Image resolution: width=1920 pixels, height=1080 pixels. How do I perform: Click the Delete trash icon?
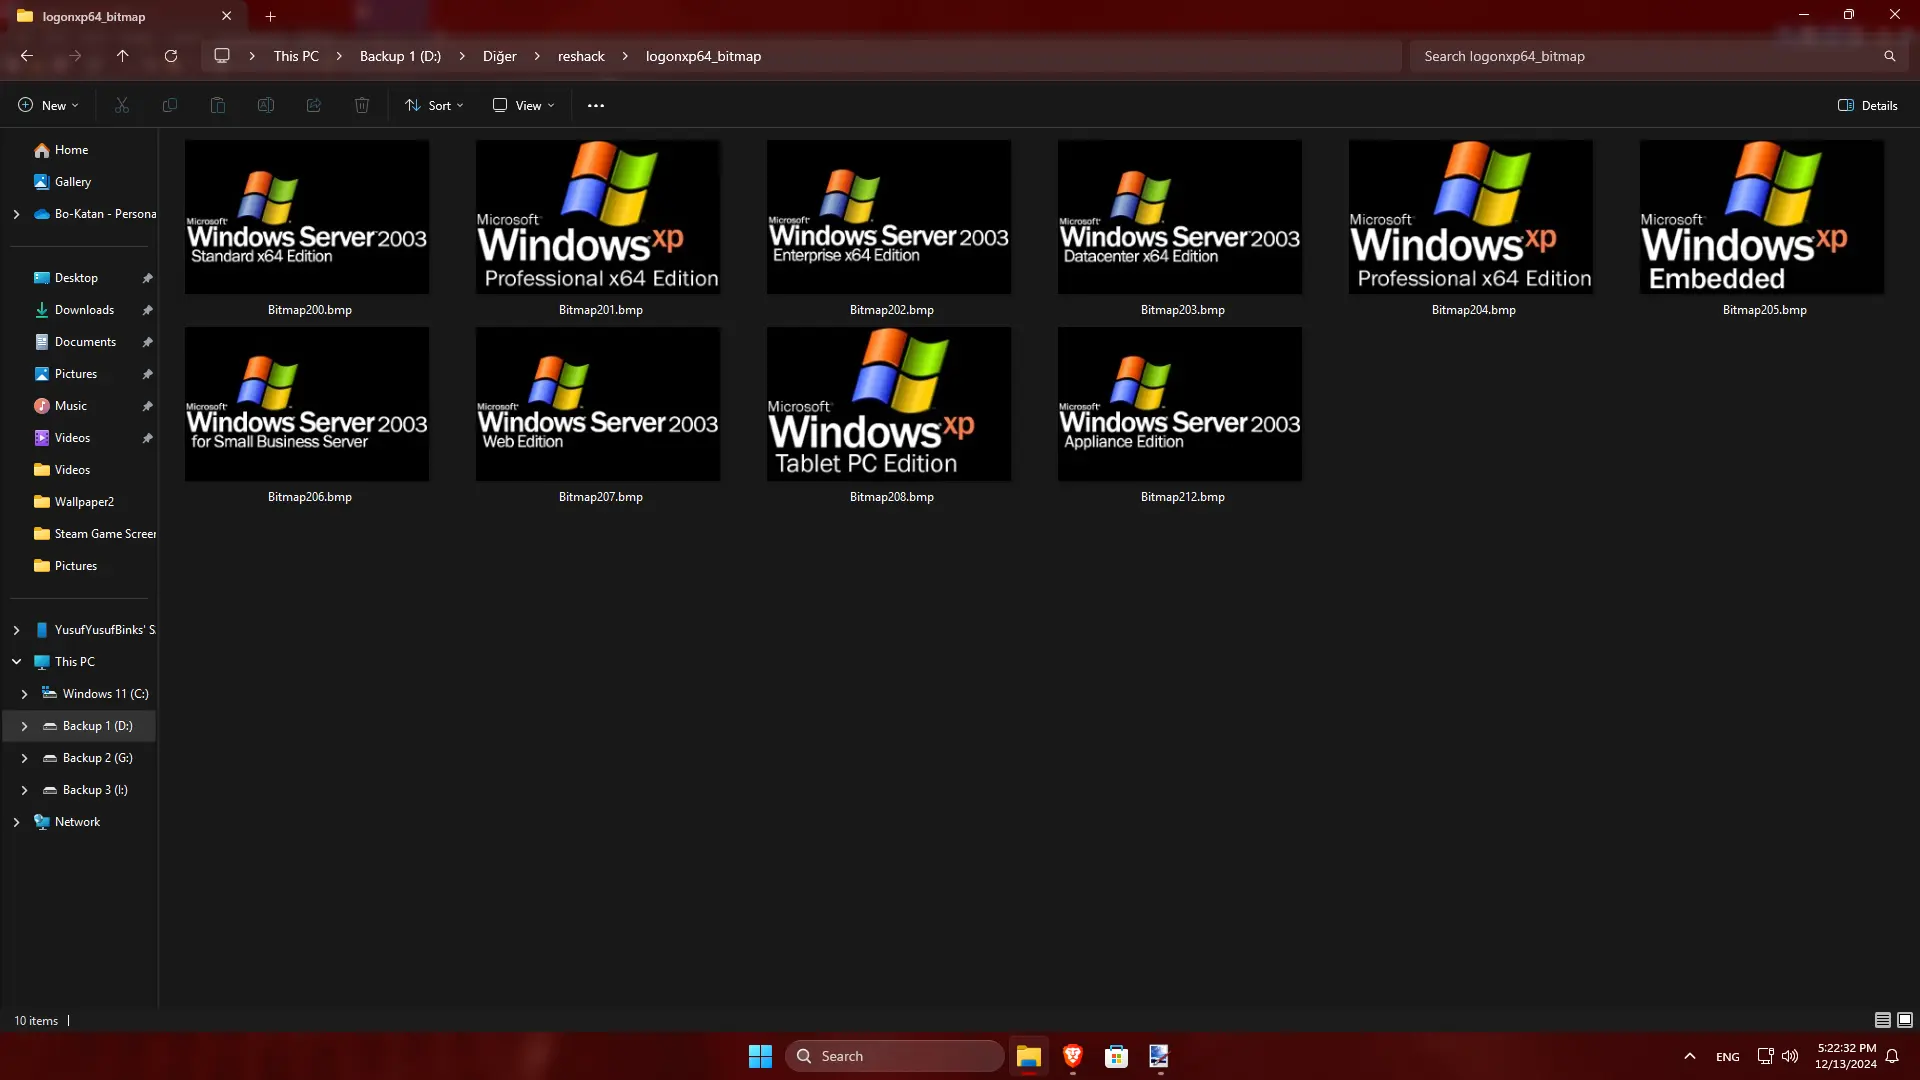coord(362,105)
